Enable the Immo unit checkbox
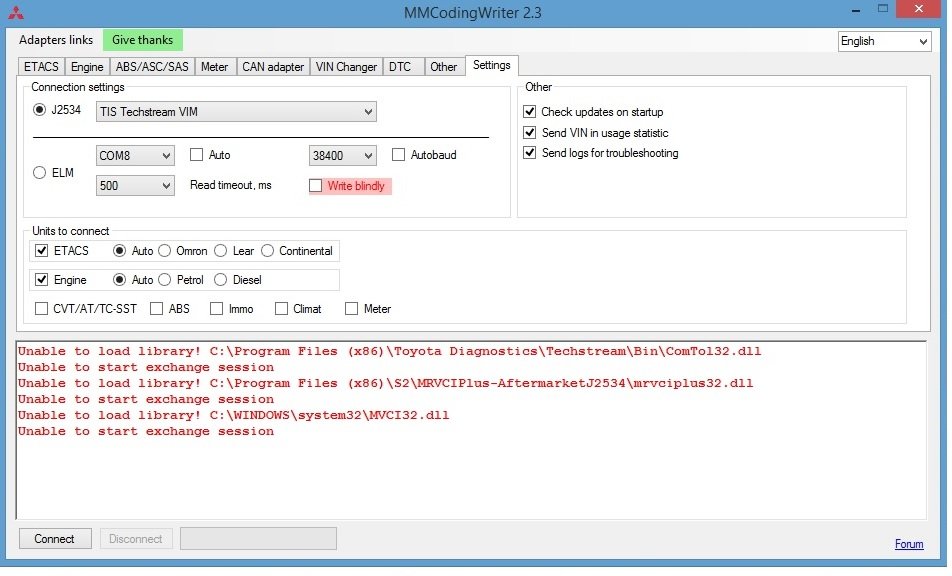The height and width of the screenshot is (576, 952). 216,309
